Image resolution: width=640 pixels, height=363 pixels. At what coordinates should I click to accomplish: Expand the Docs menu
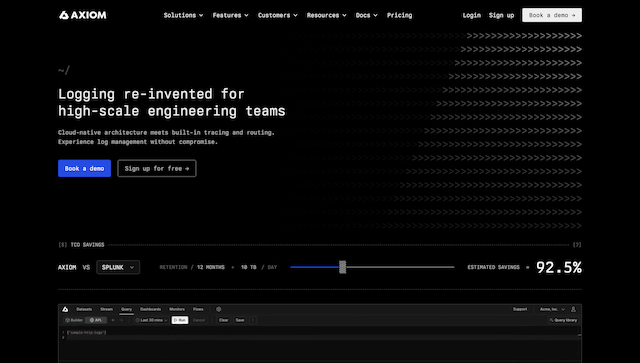point(366,15)
